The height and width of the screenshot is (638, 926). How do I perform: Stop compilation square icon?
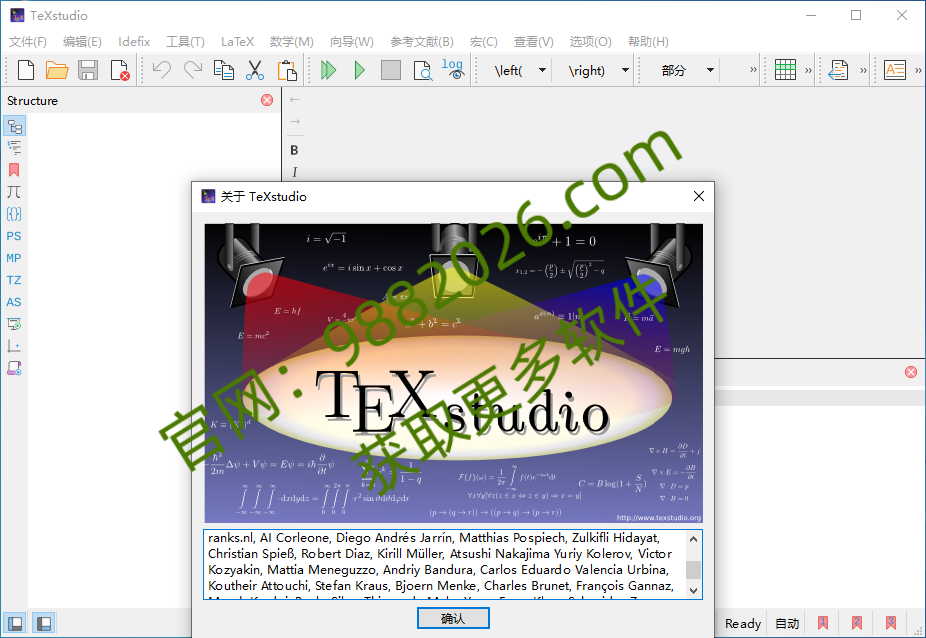[391, 70]
